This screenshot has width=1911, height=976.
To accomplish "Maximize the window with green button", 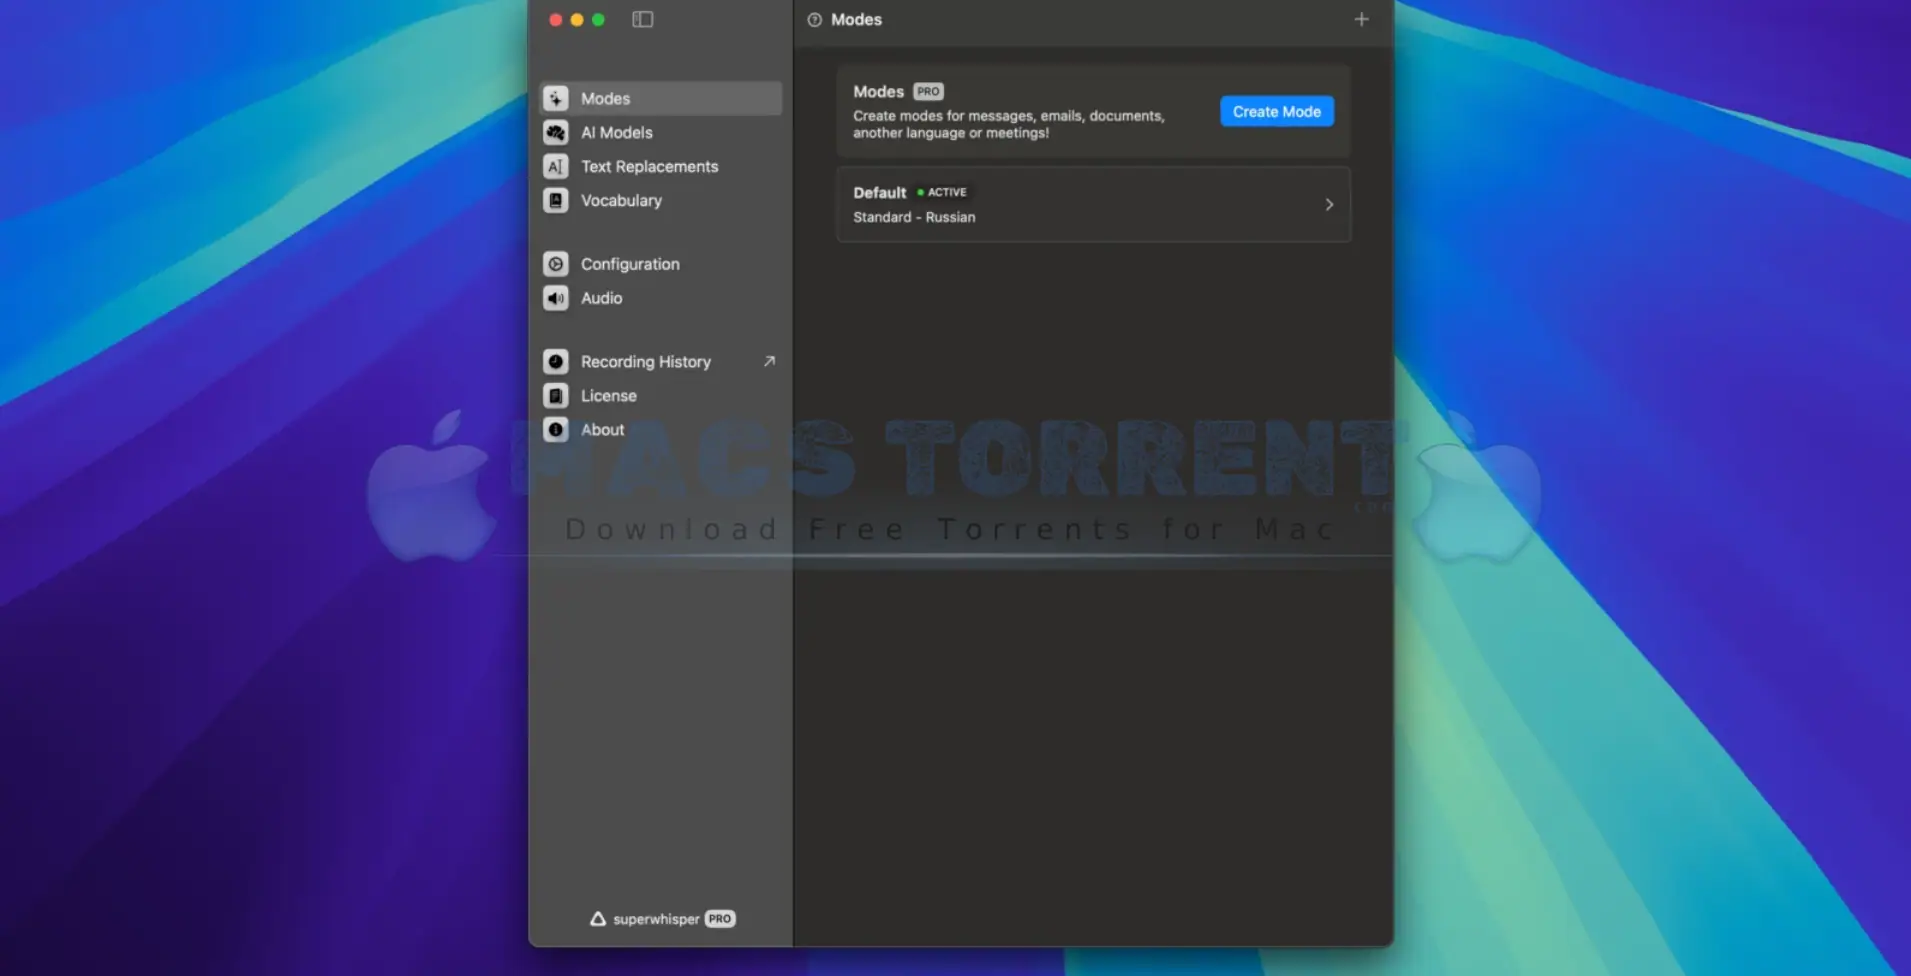I will [x=598, y=19].
